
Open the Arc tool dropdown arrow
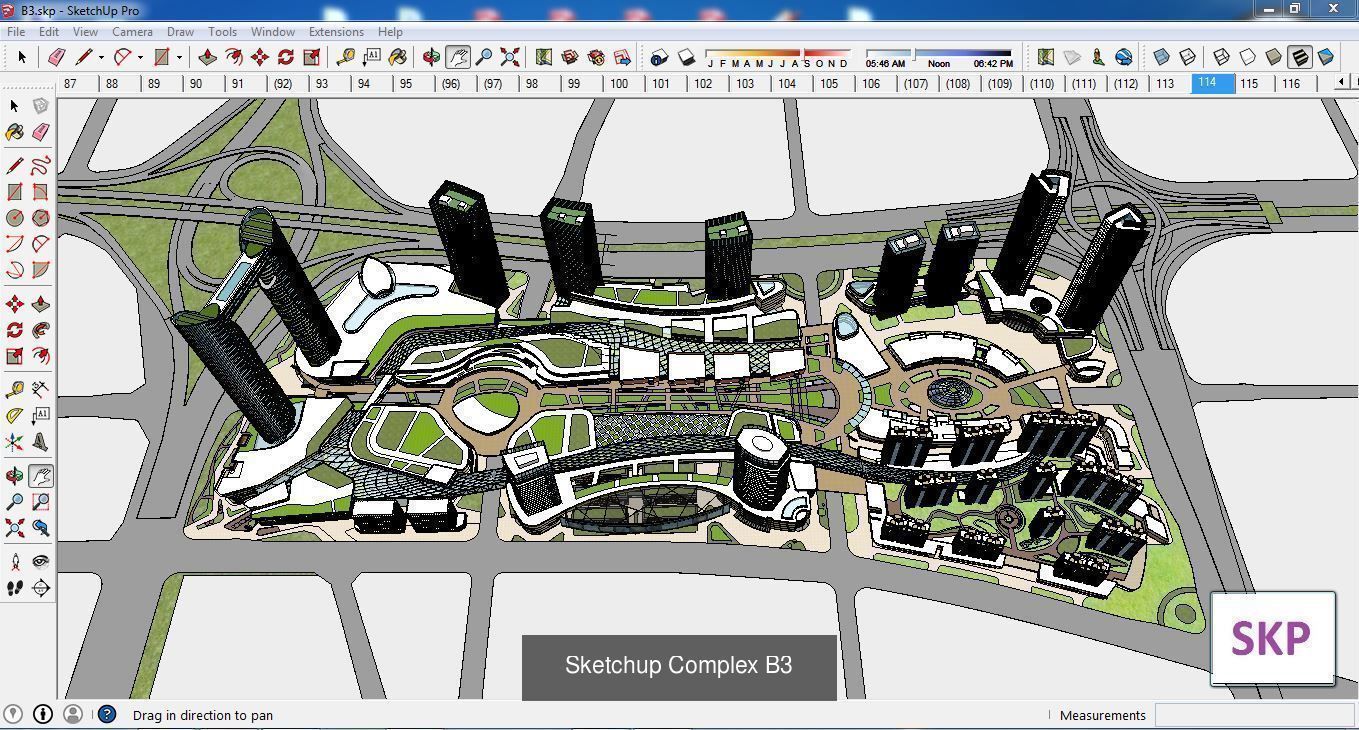[x=140, y=57]
